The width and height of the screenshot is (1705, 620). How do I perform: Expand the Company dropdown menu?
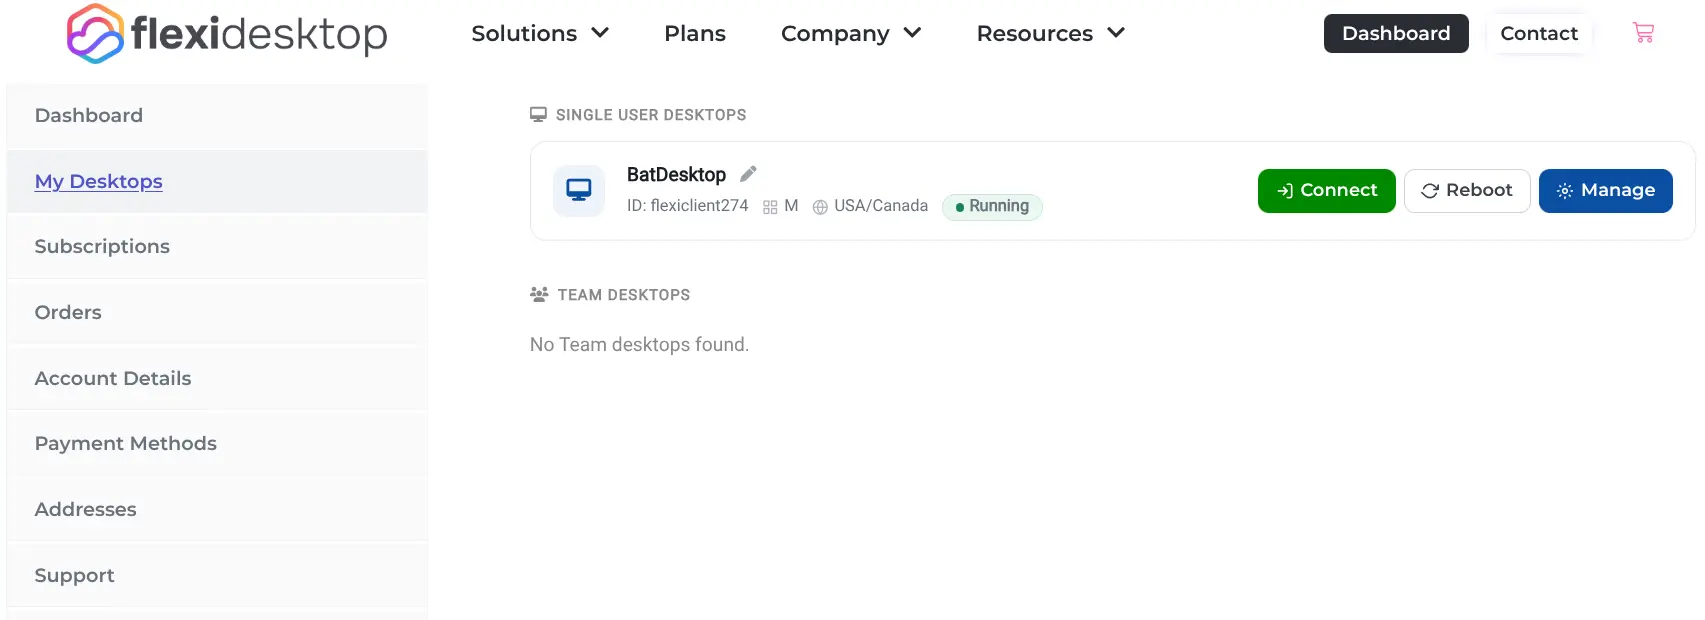click(851, 33)
